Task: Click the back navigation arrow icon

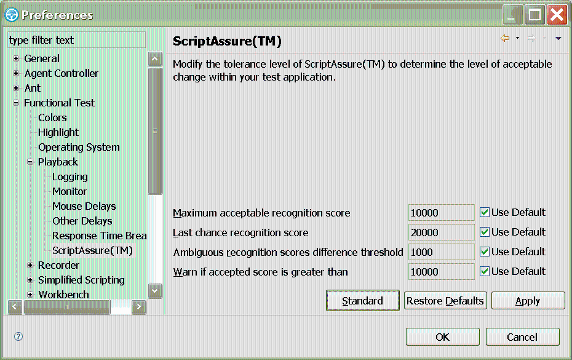Action: click(505, 38)
